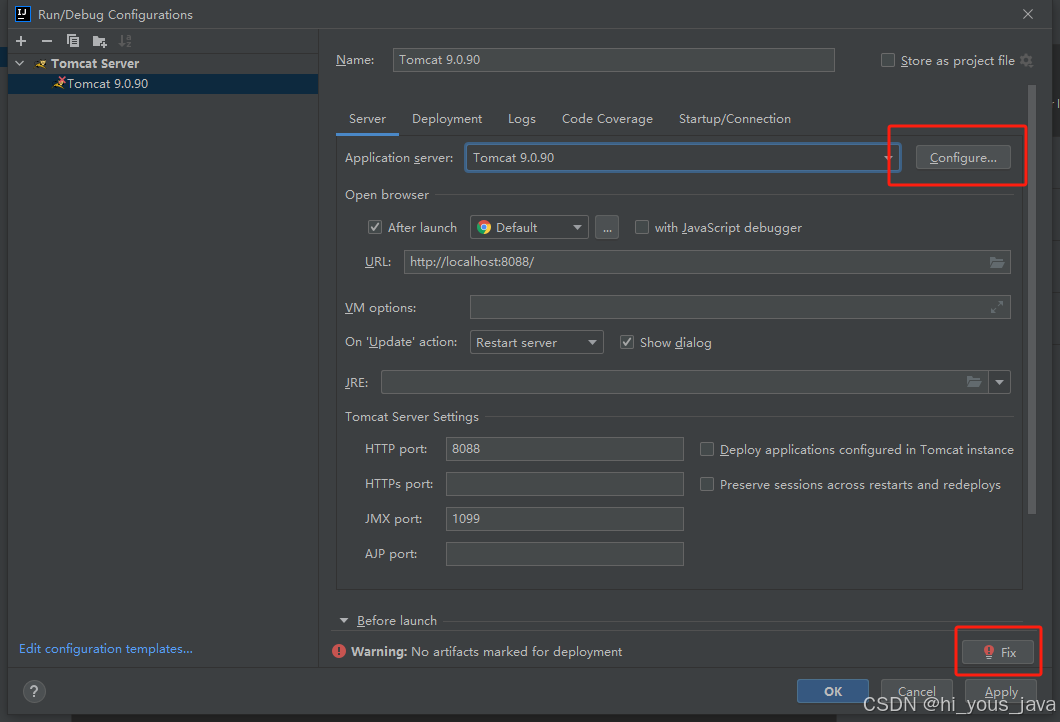Click the Name input field
The width and height of the screenshot is (1060, 722).
613,60
